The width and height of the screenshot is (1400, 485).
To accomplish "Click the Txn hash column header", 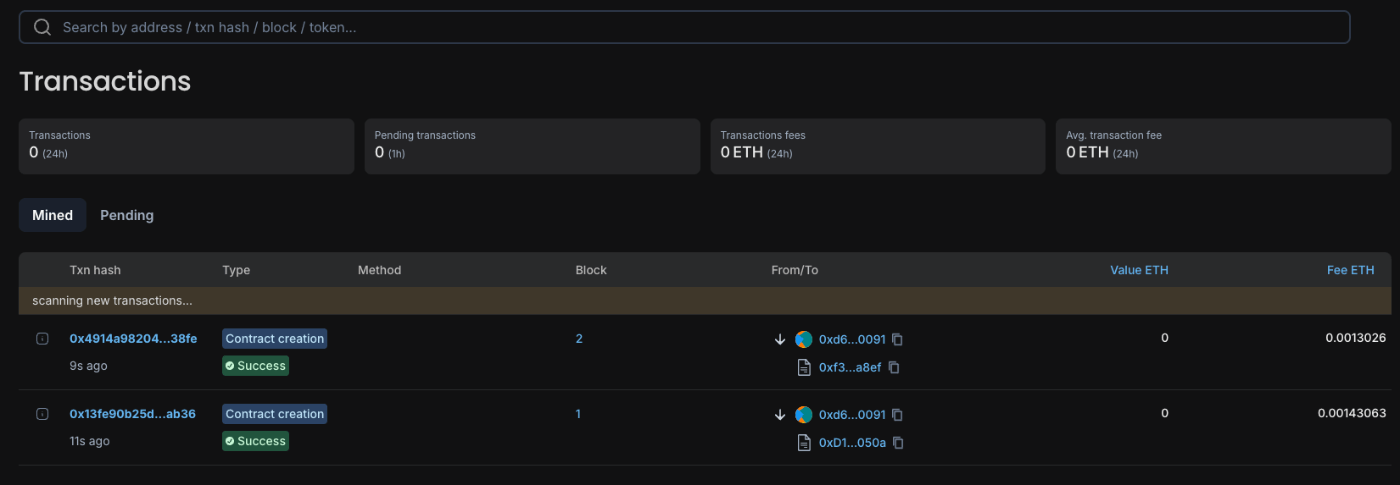I will (x=95, y=270).
